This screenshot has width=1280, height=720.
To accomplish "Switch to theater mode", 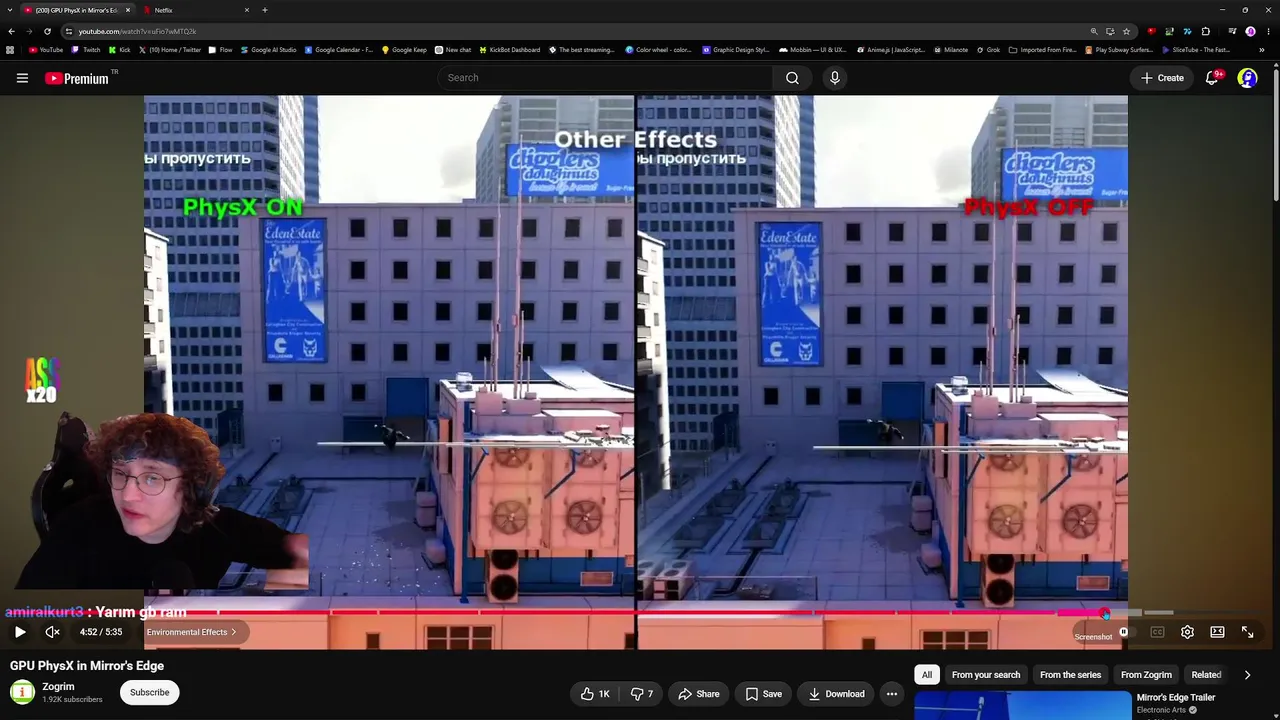I will tap(1217, 632).
